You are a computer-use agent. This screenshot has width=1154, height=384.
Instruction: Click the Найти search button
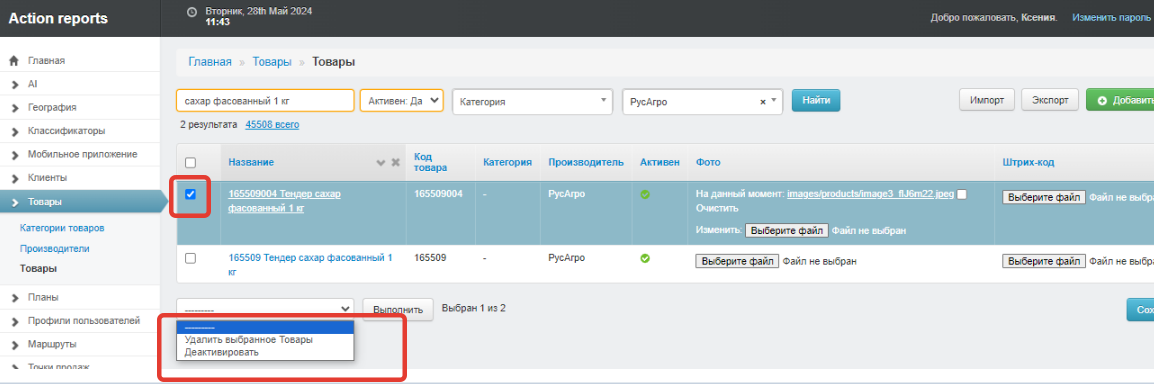point(815,101)
